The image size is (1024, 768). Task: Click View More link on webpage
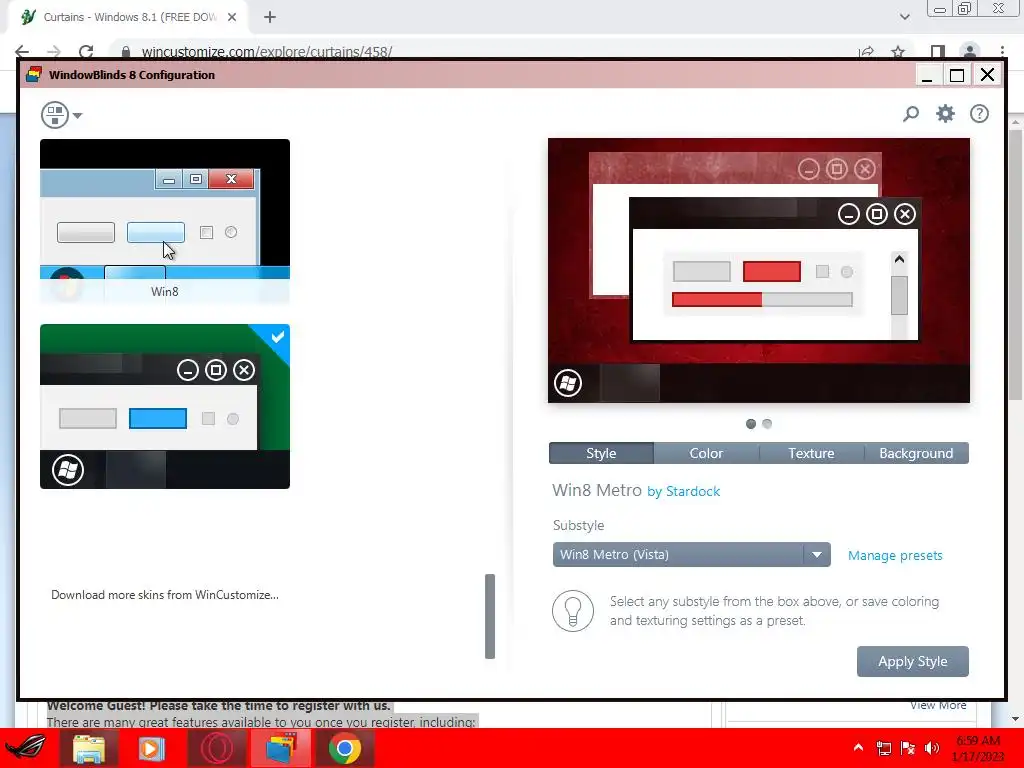tap(938, 705)
